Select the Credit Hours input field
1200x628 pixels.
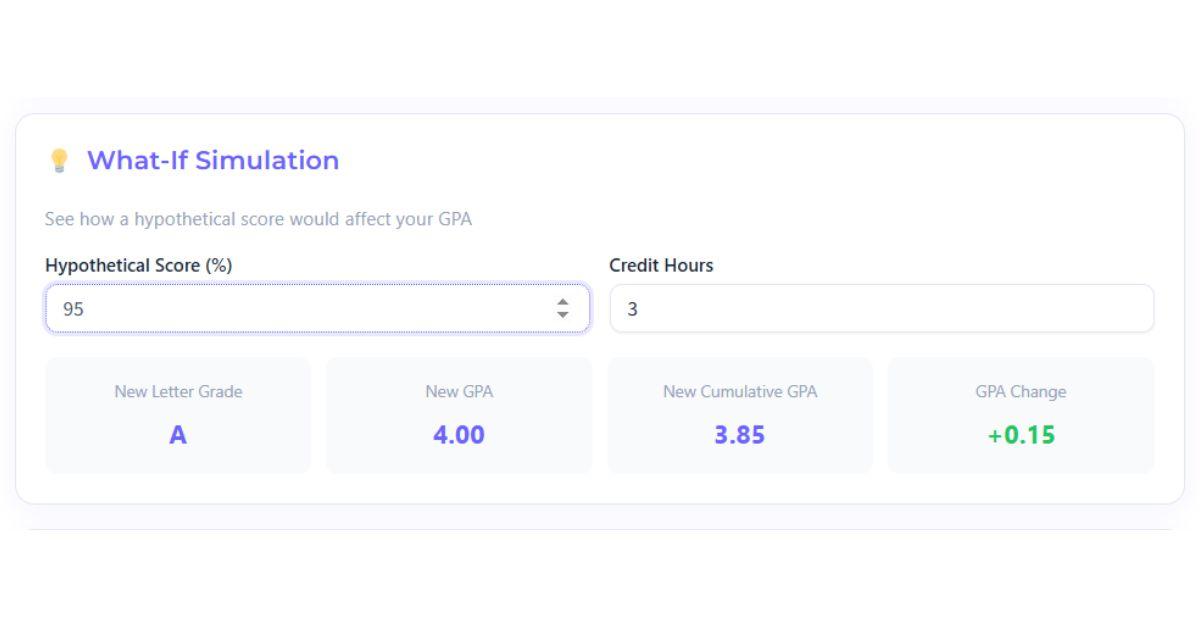[x=880, y=307]
